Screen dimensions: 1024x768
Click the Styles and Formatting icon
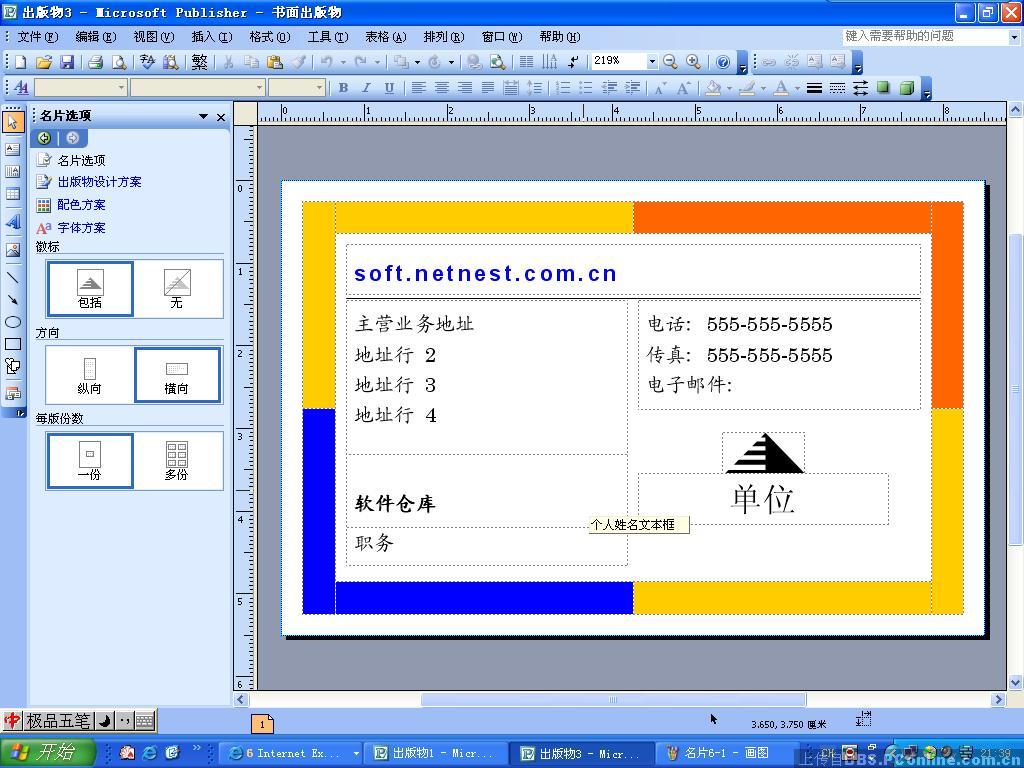pyautogui.click(x=21, y=88)
